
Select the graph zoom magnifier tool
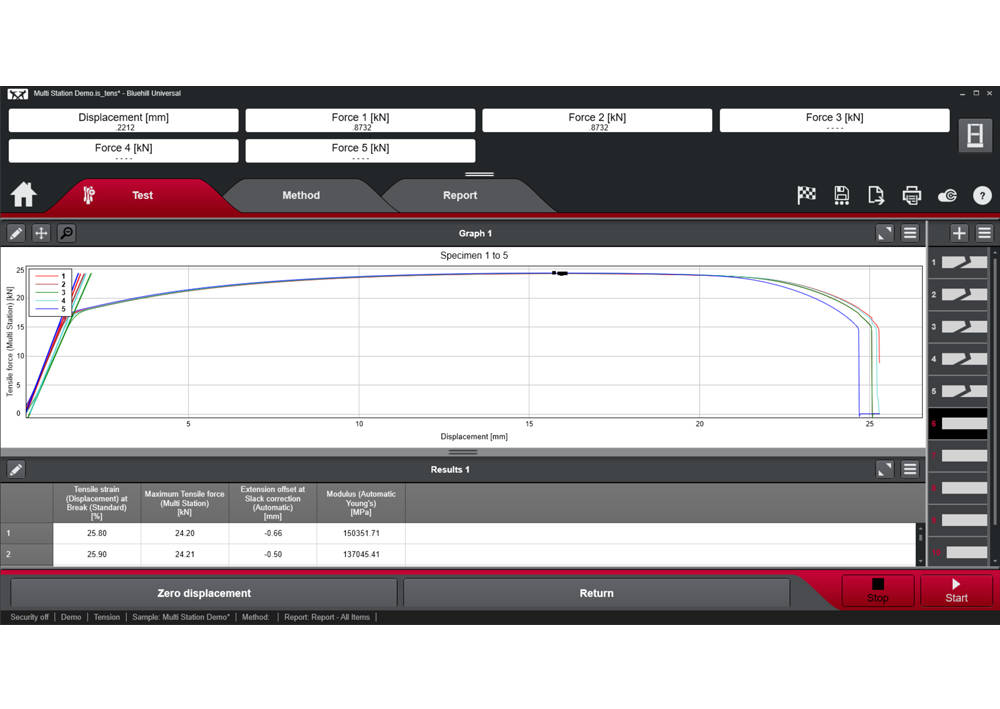click(66, 233)
